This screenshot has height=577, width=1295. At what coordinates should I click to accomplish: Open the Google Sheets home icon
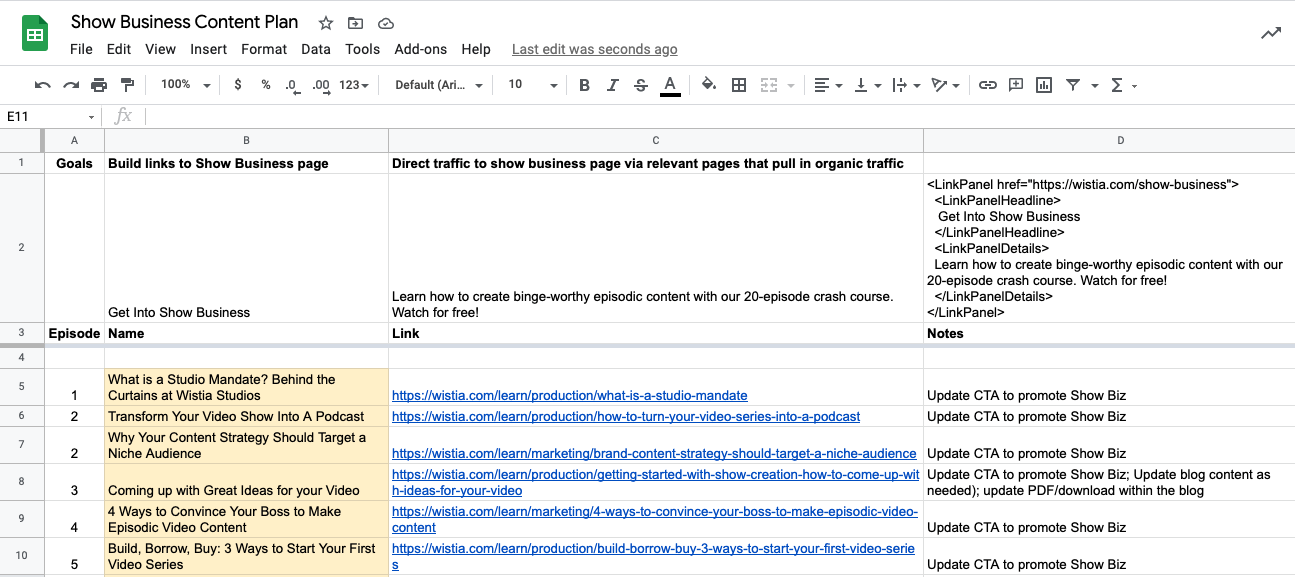click(x=36, y=35)
